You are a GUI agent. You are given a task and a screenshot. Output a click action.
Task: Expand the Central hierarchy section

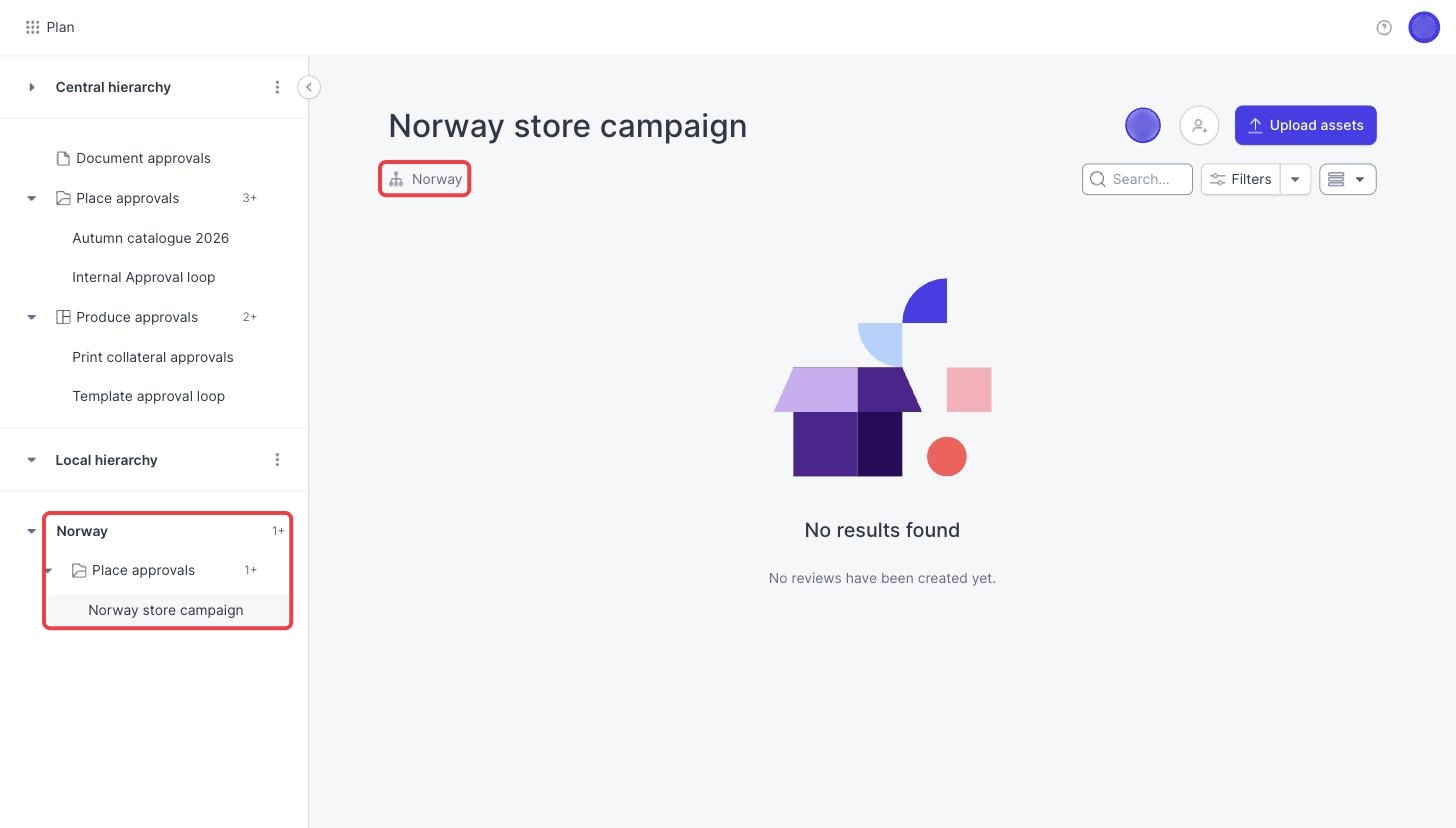pos(32,87)
